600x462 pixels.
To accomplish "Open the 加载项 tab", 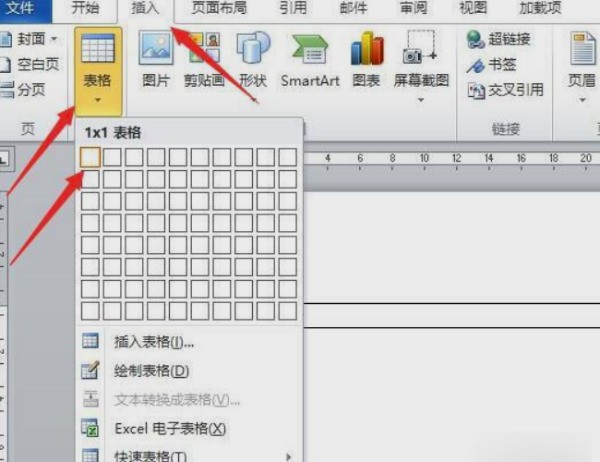I will pyautogui.click(x=540, y=8).
